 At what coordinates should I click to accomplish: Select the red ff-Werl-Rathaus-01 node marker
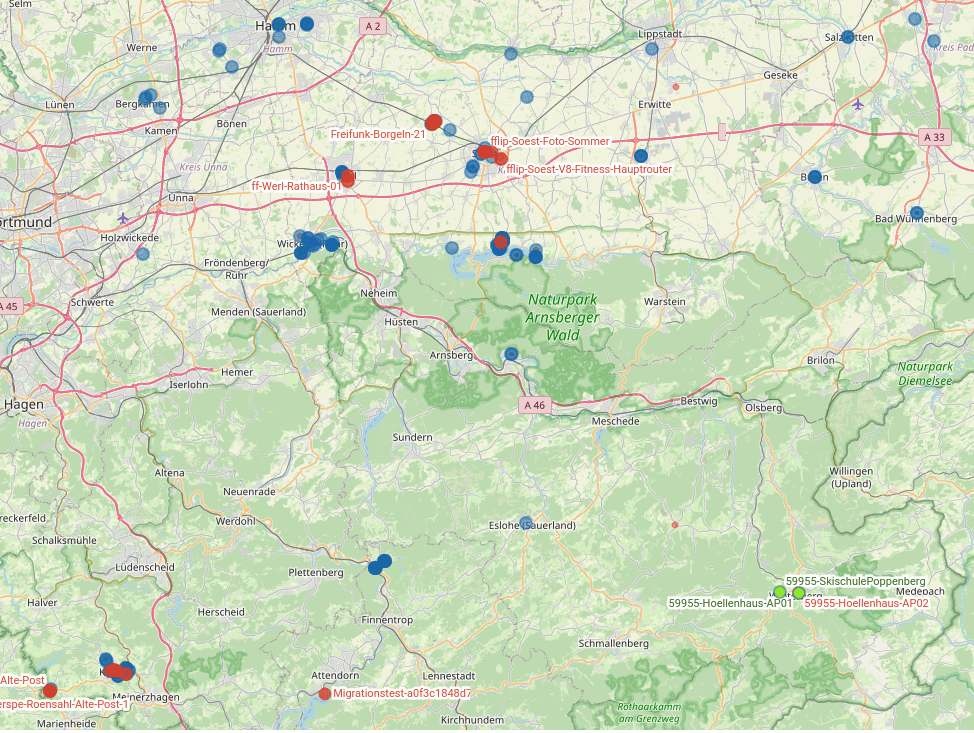[x=348, y=180]
